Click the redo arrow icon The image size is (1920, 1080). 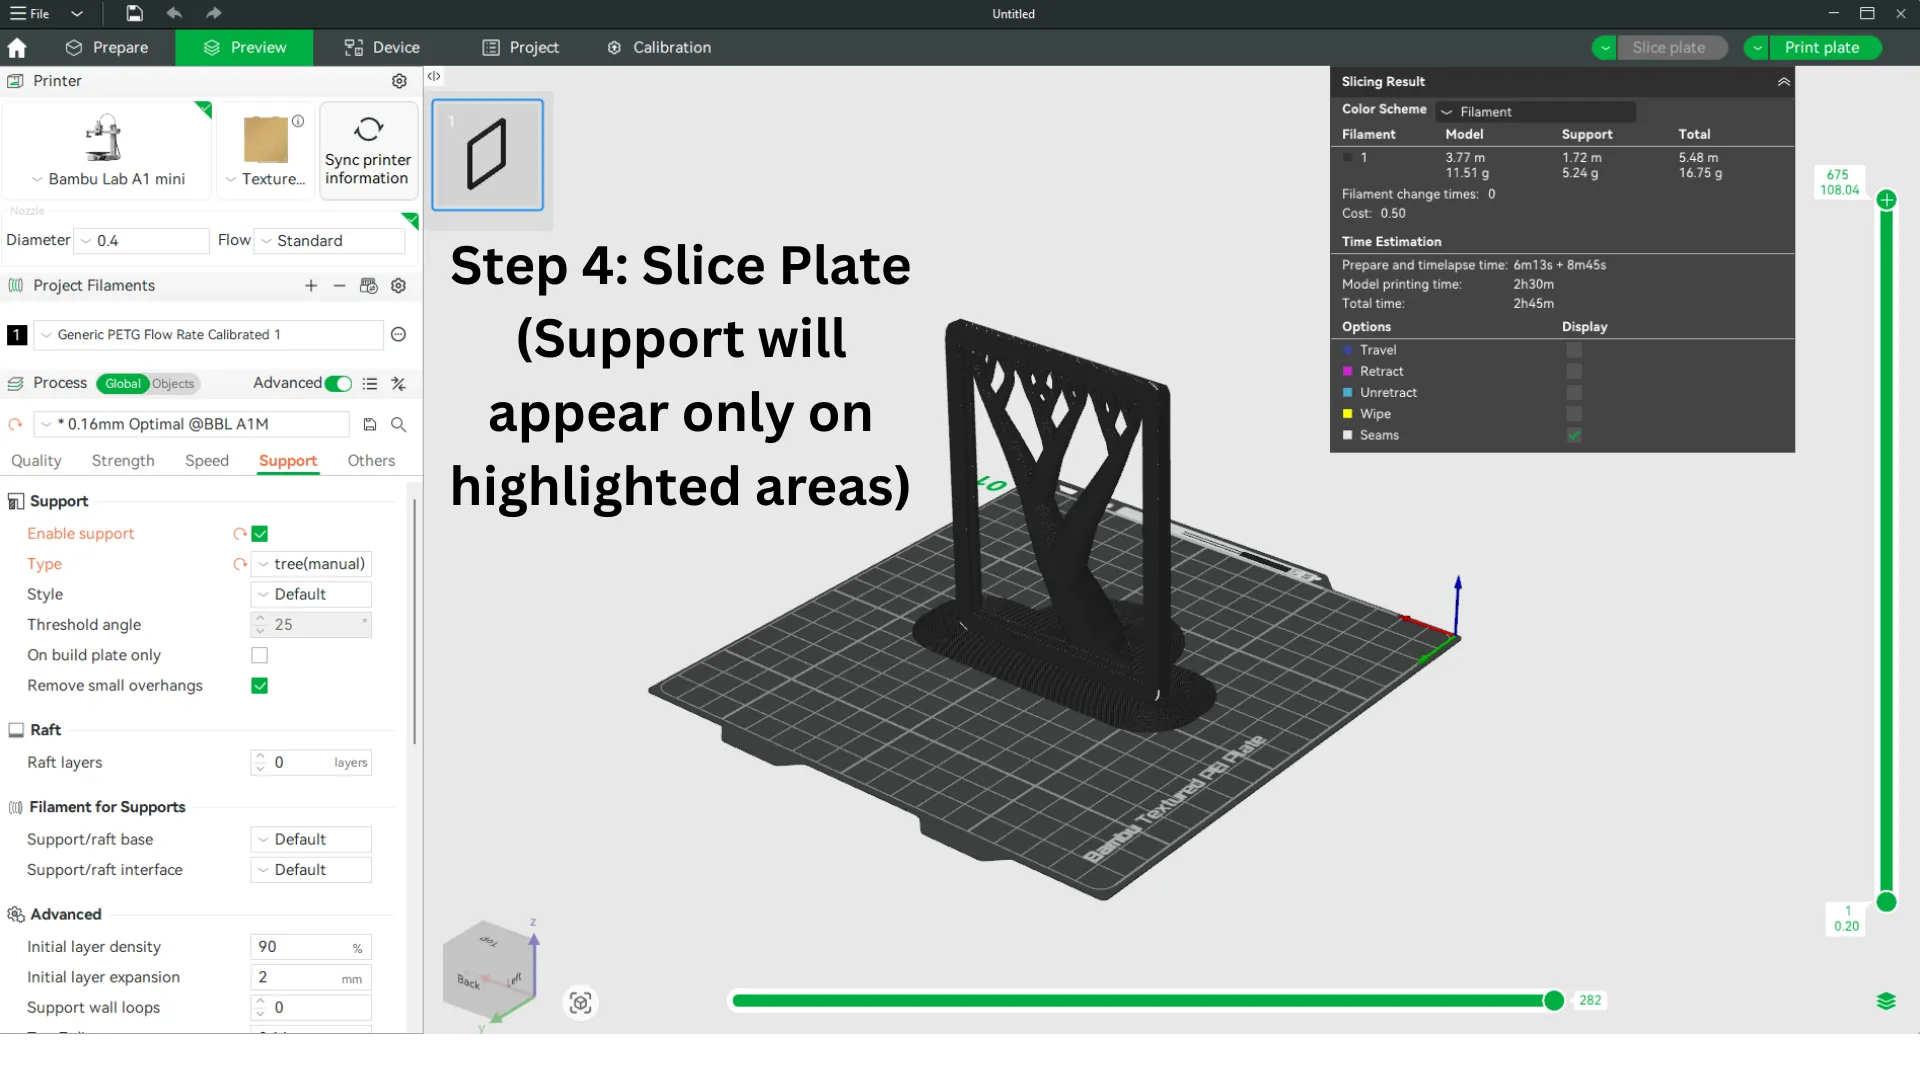coord(213,14)
